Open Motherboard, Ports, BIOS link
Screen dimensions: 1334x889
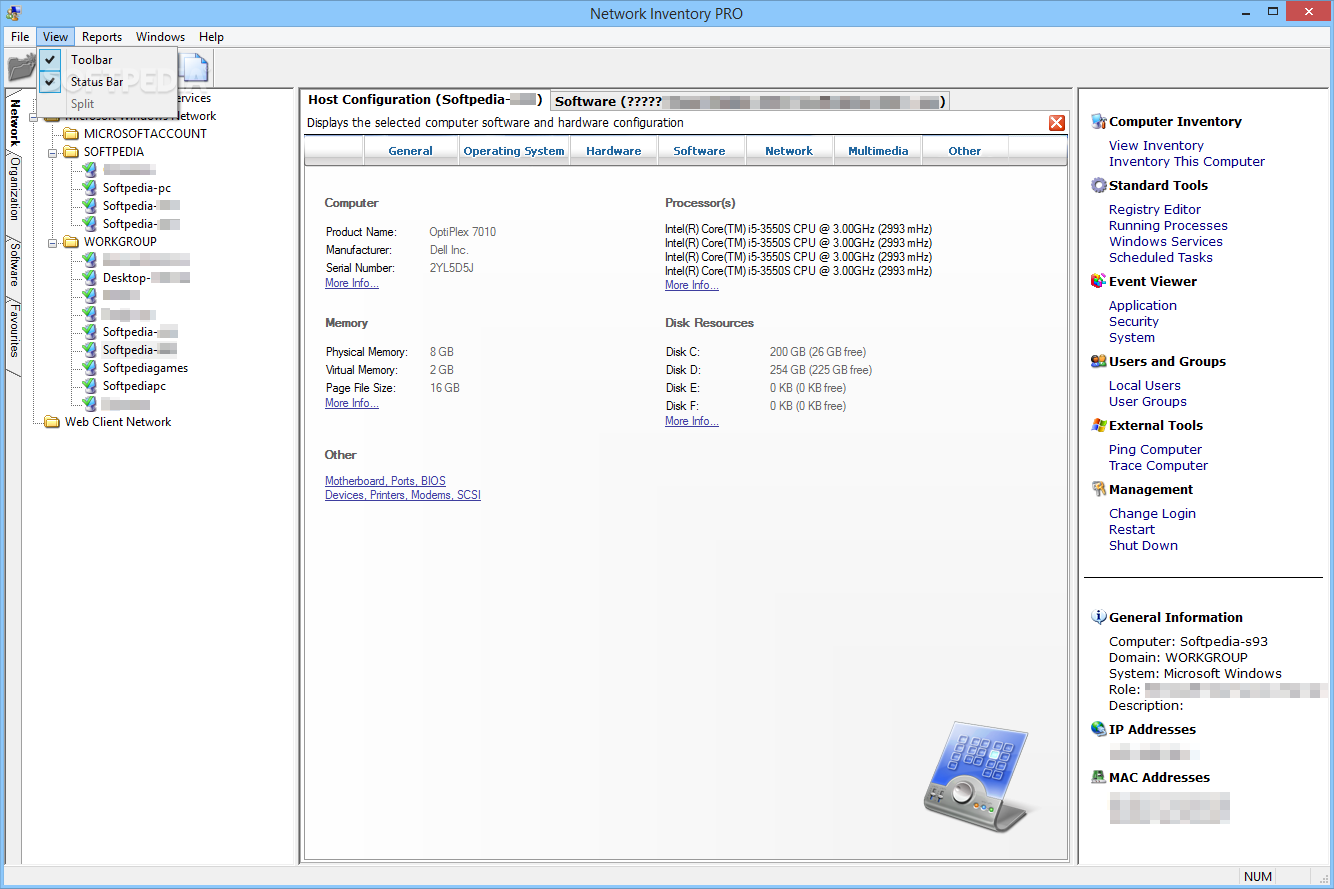point(385,481)
